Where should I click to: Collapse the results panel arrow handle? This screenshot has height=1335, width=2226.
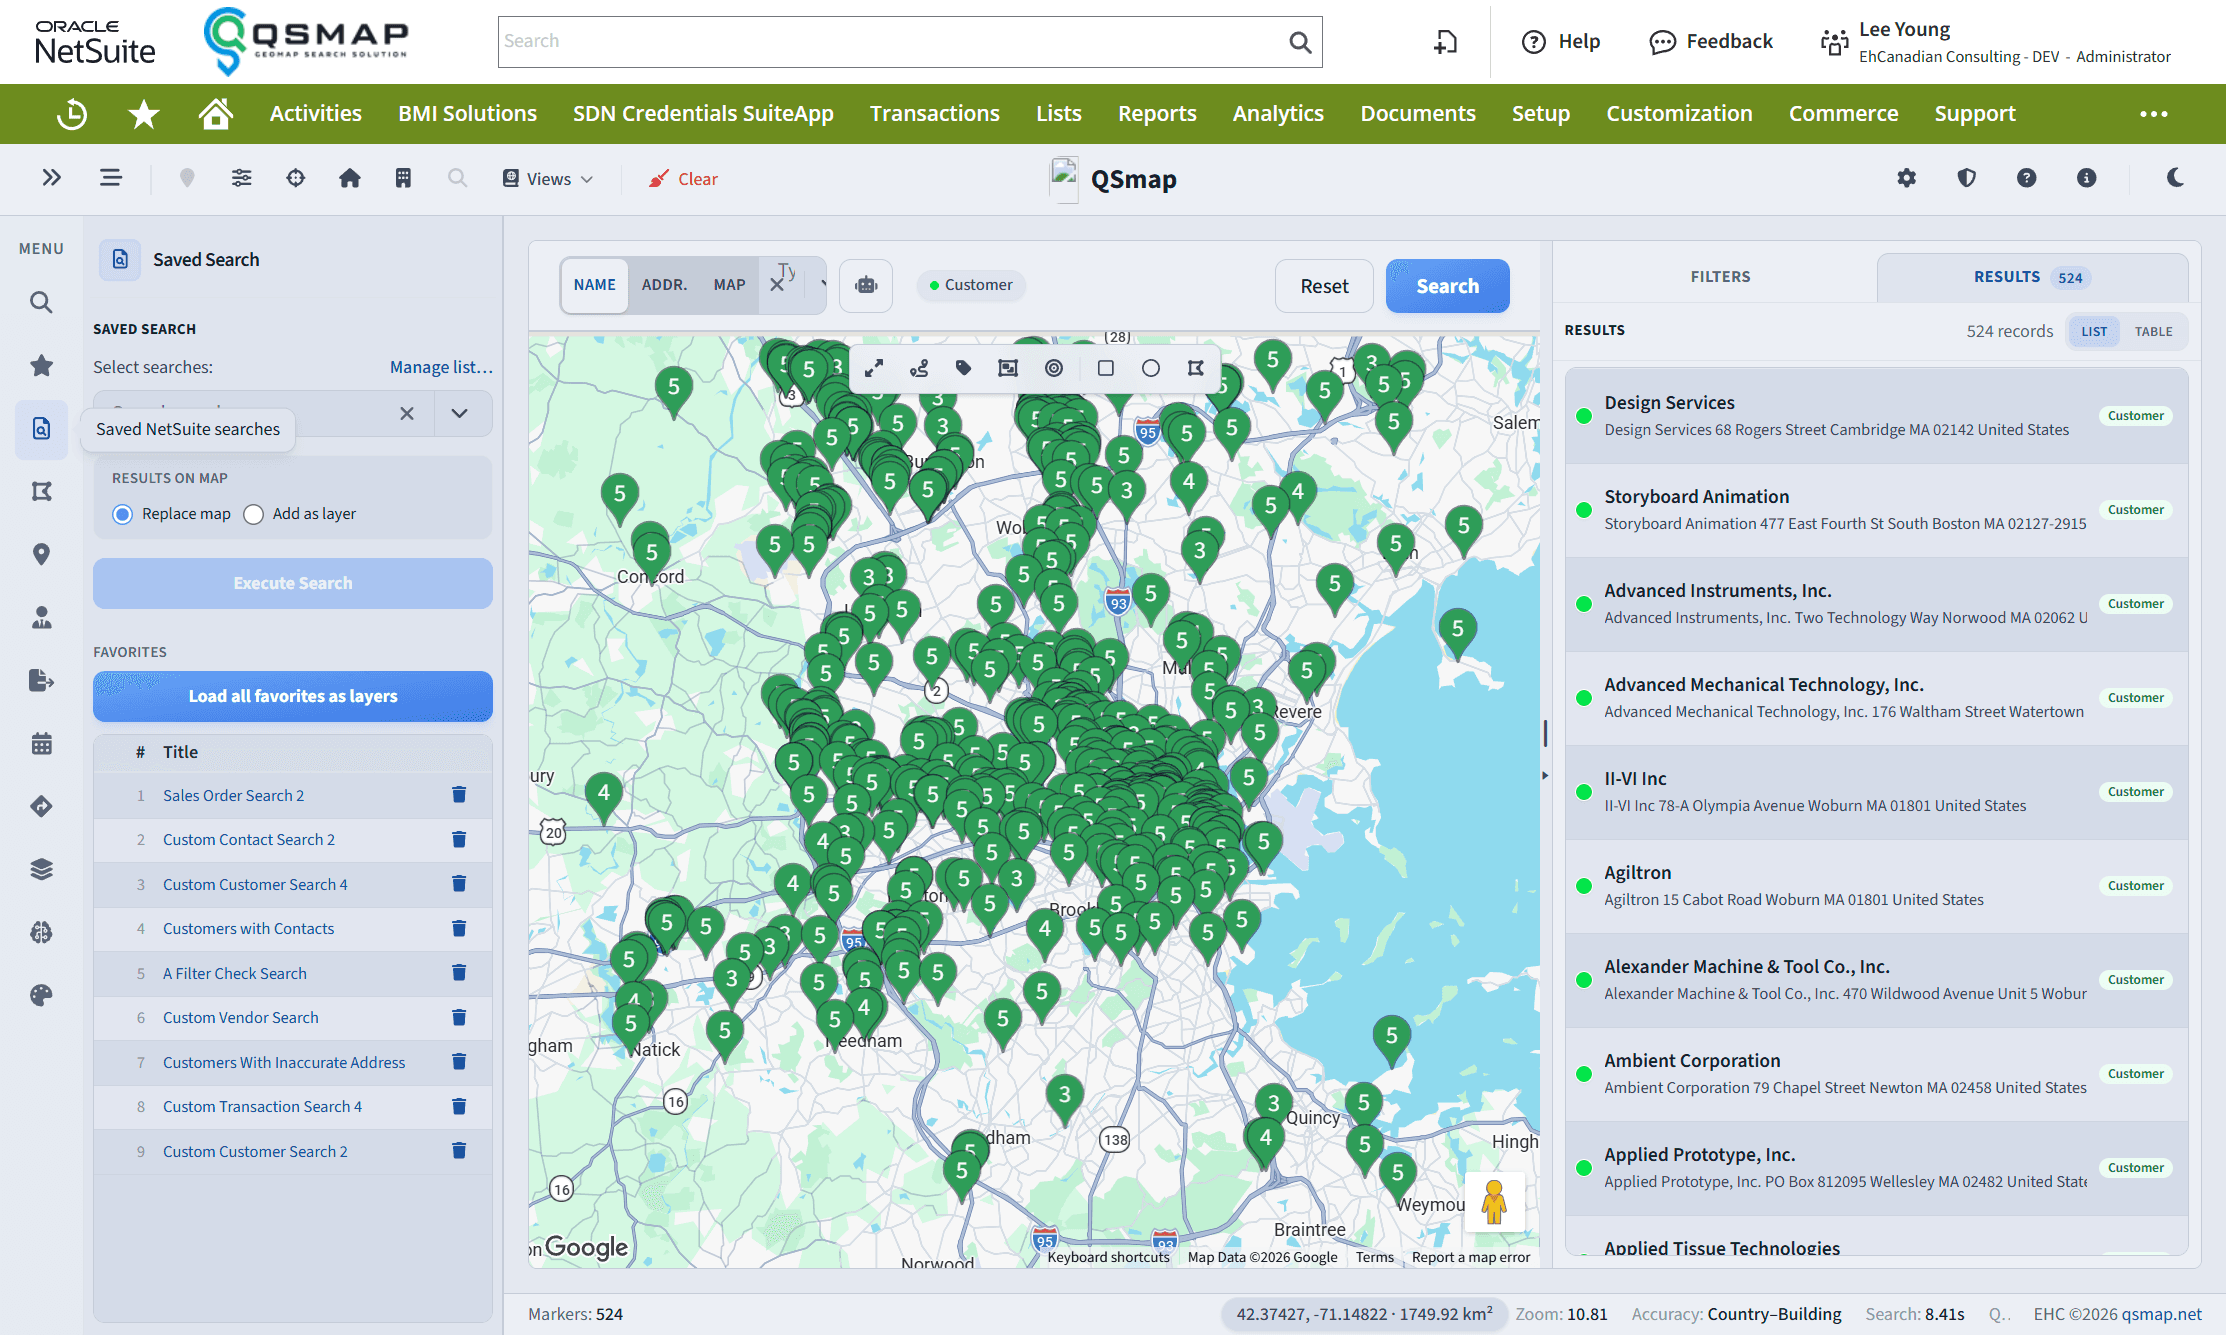click(1545, 775)
